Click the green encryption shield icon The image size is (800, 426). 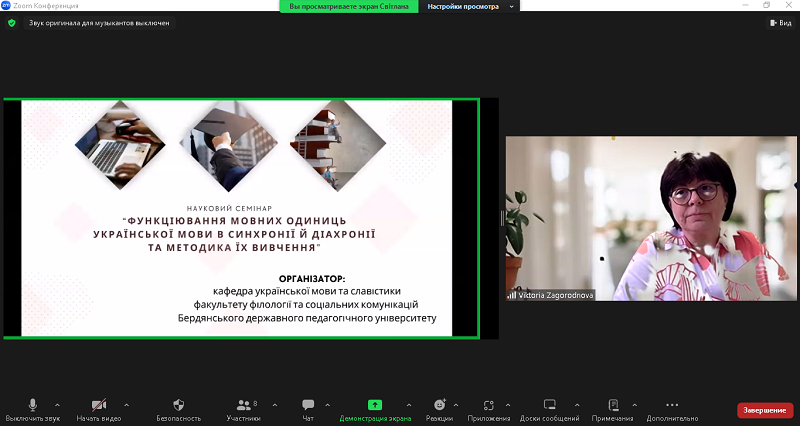point(12,22)
